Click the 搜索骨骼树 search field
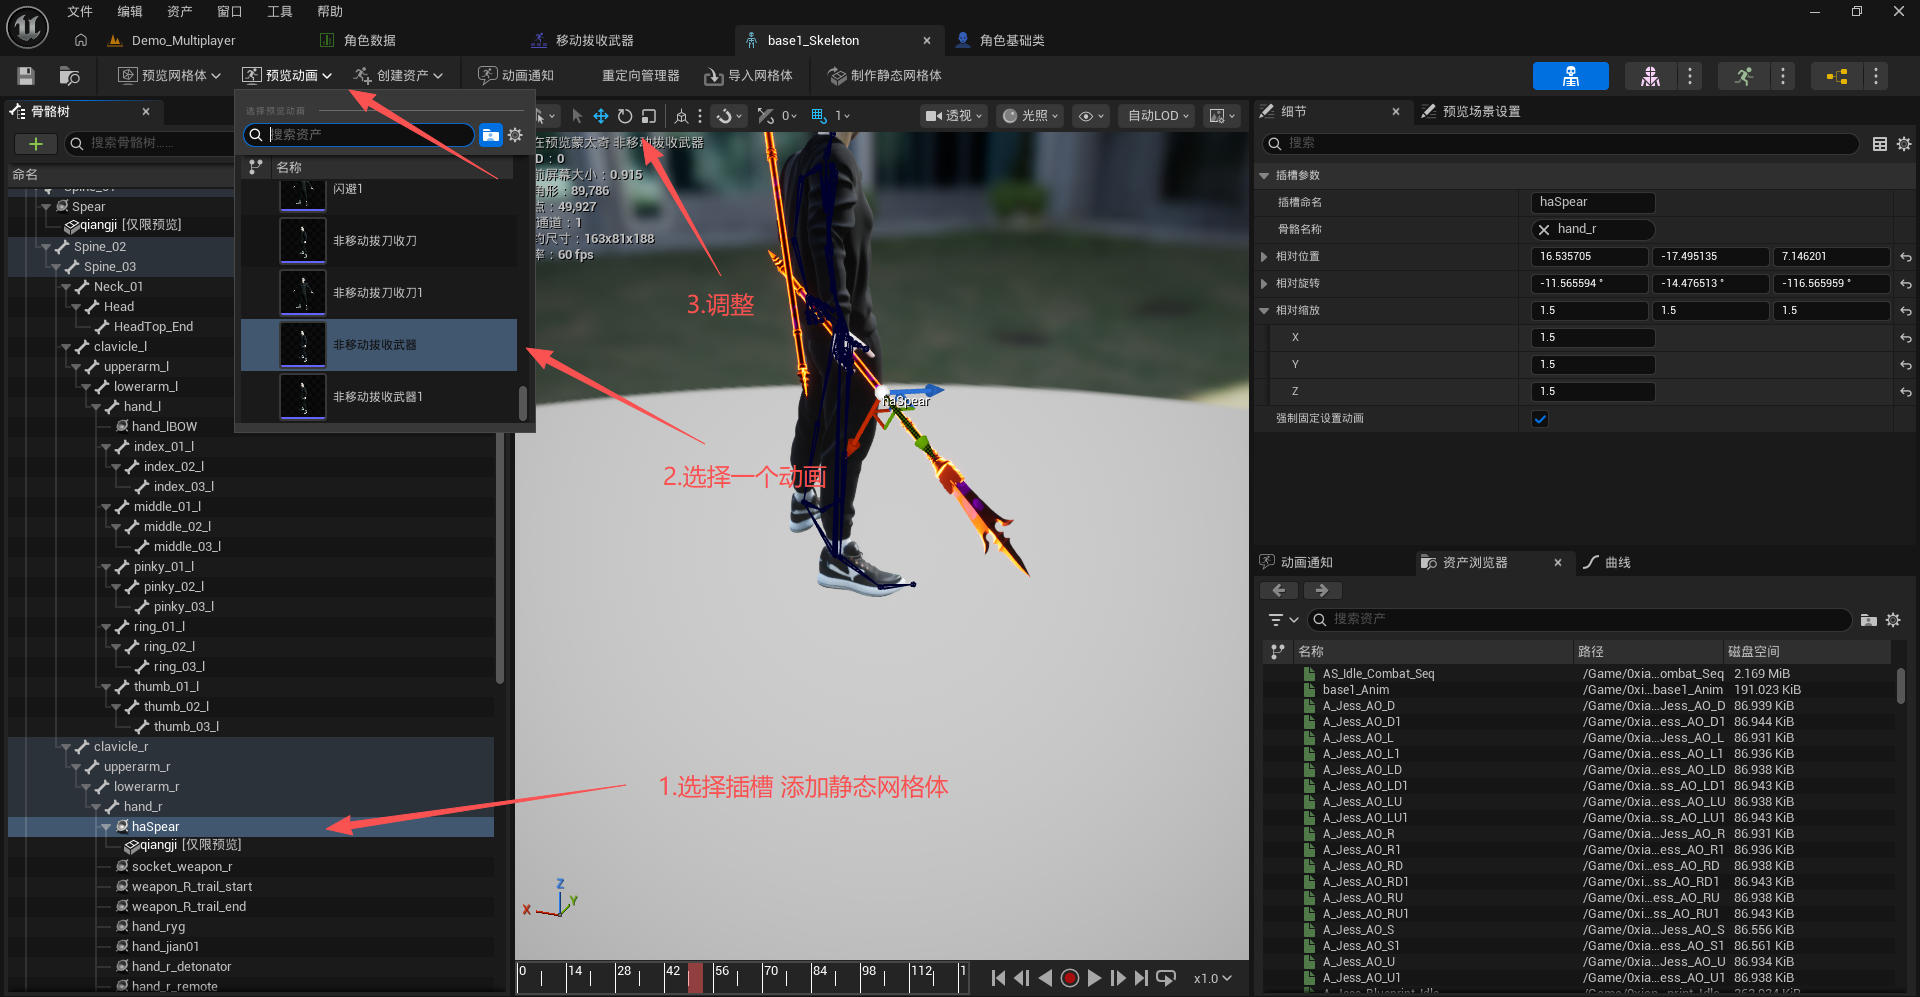 [x=150, y=144]
